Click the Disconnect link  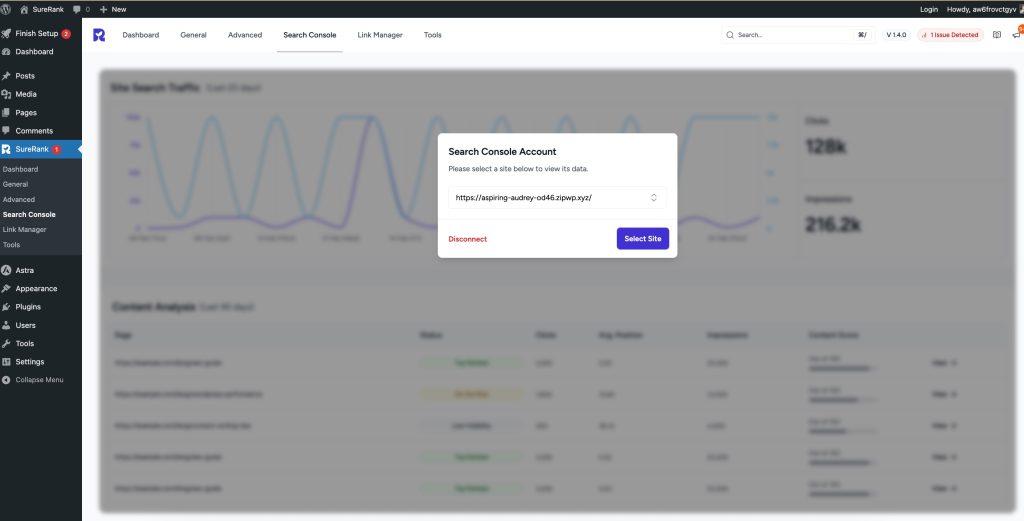pyautogui.click(x=468, y=239)
